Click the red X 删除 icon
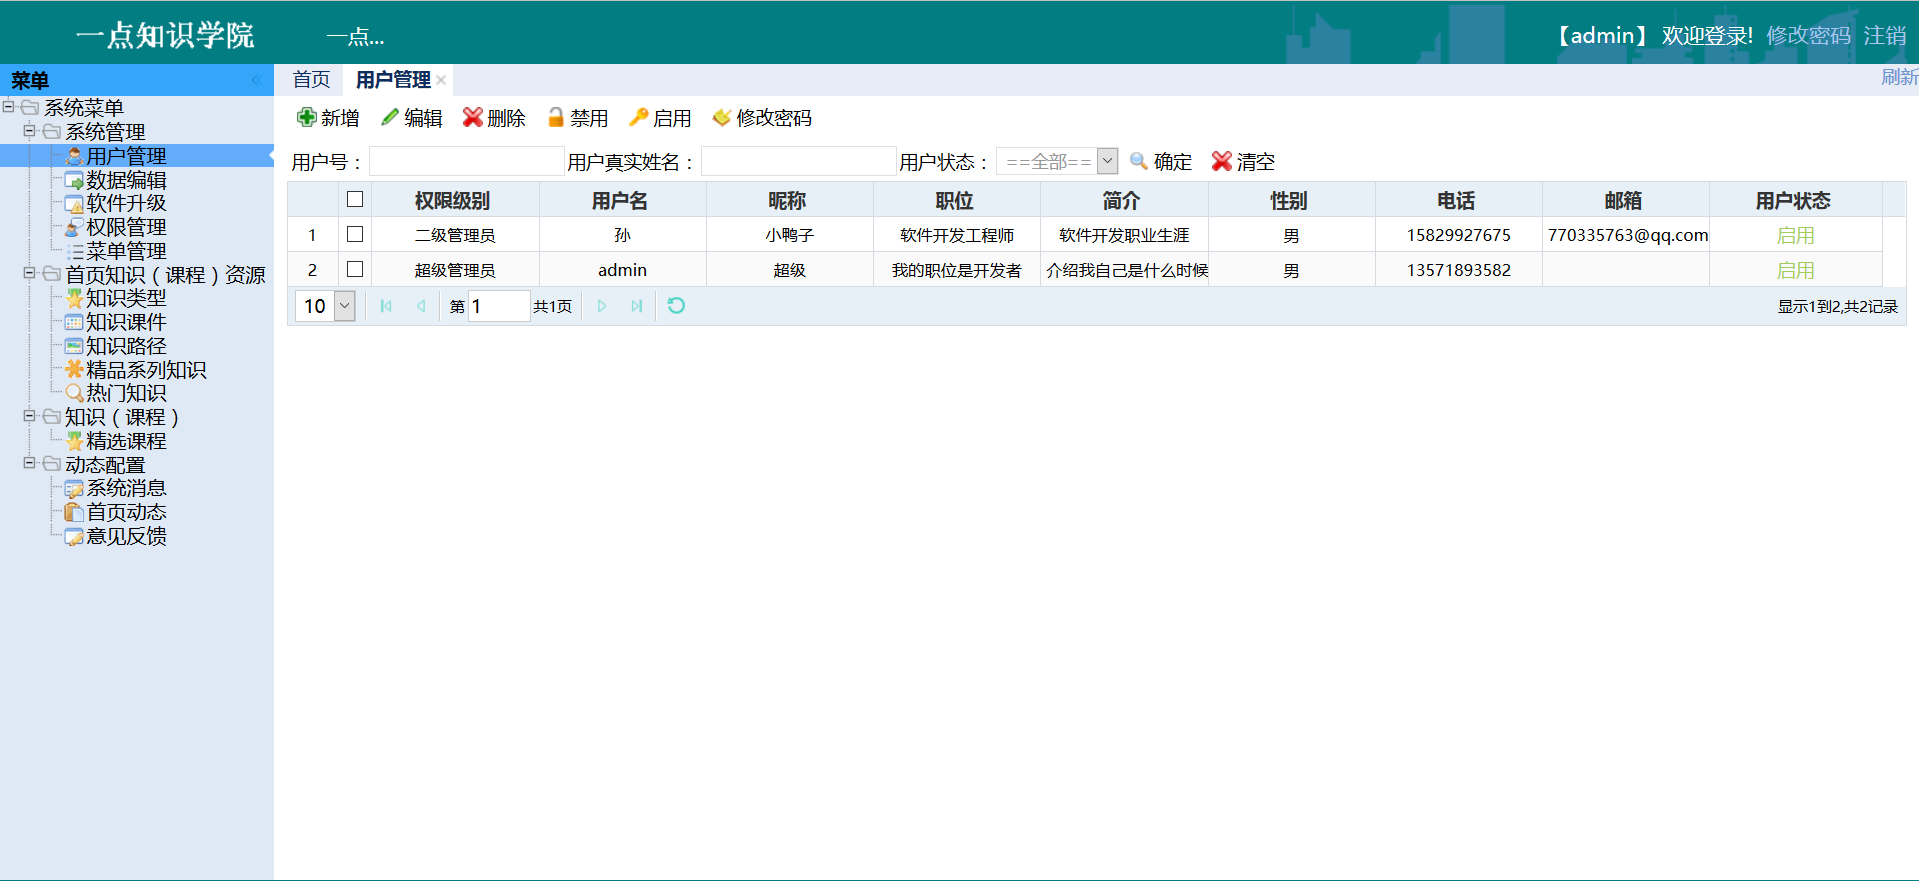Image resolution: width=1919 pixels, height=881 pixels. point(473,118)
